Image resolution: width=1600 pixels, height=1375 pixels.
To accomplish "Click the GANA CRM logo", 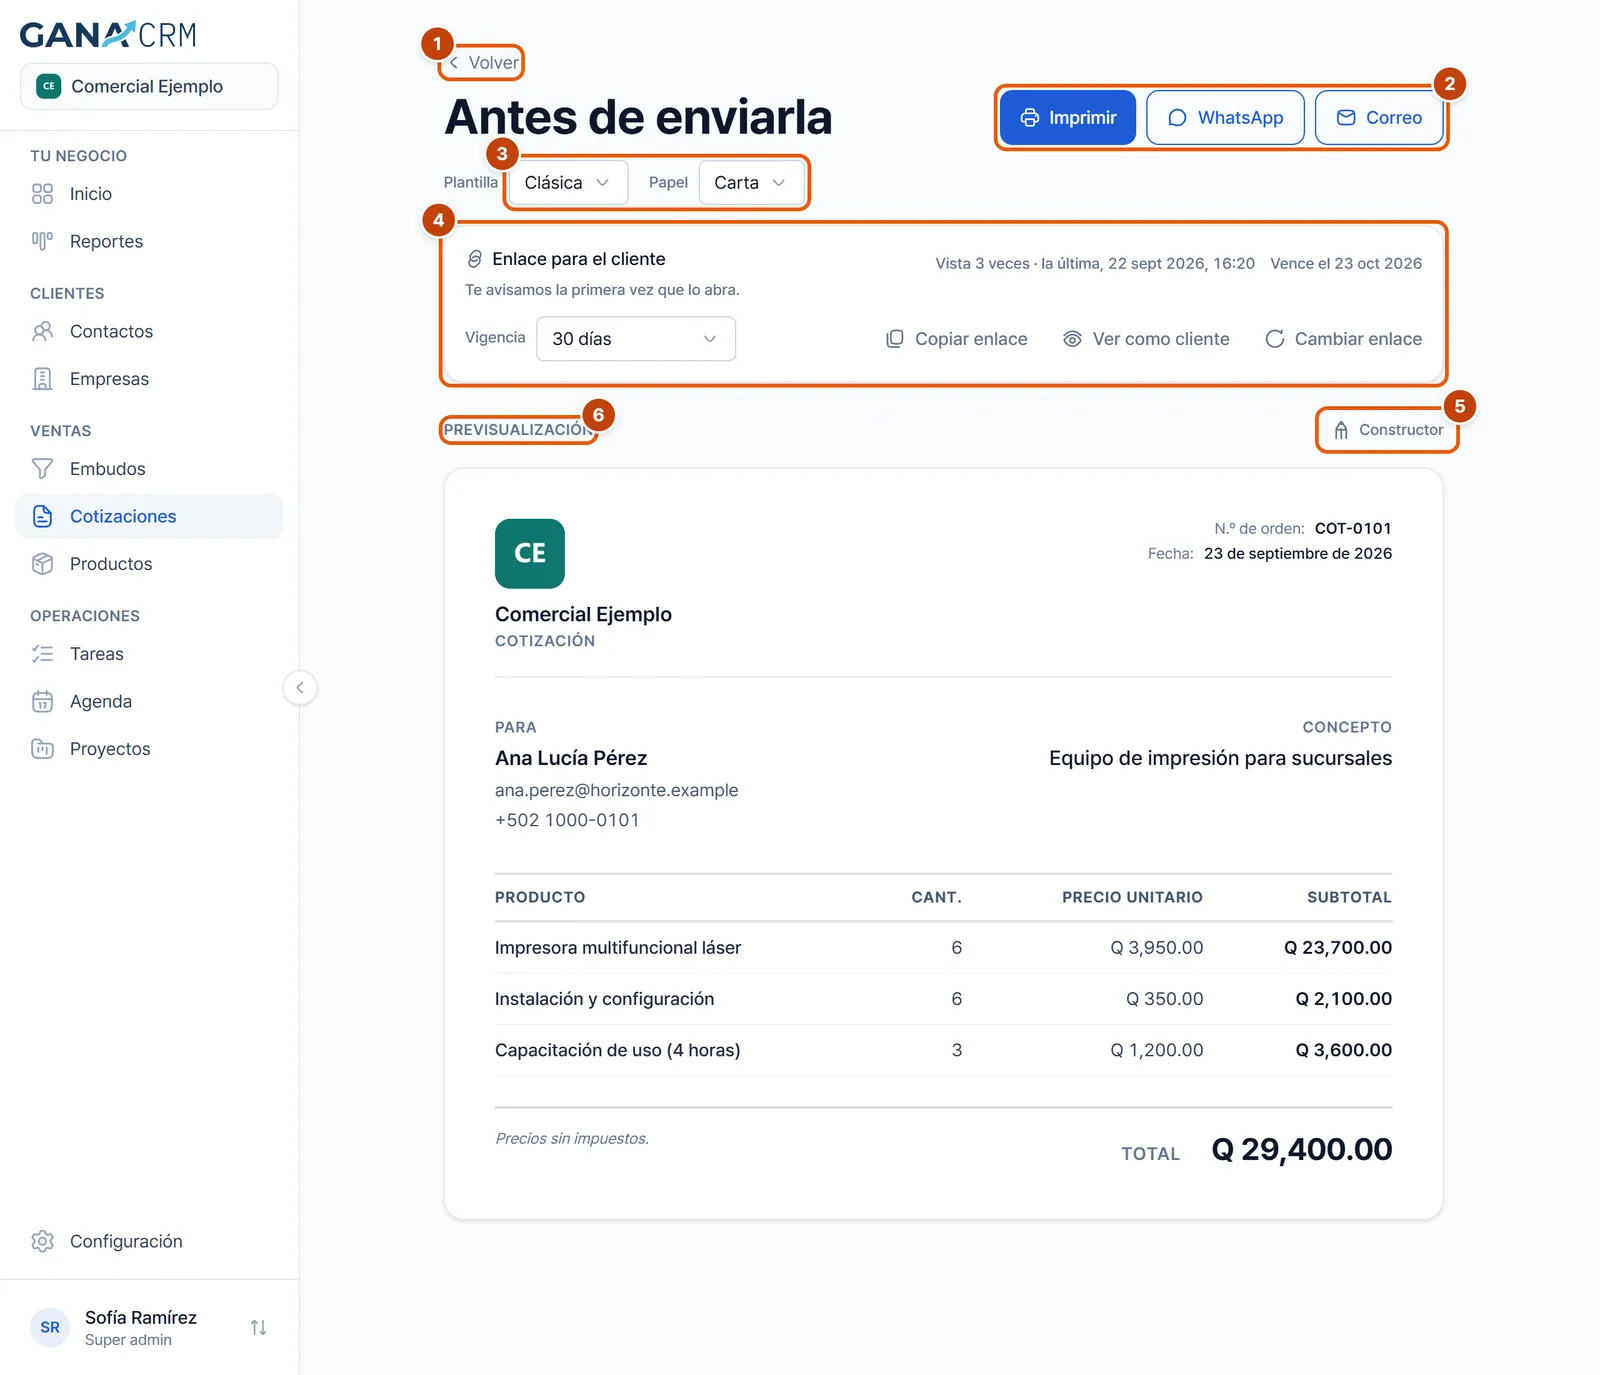I will coord(108,35).
